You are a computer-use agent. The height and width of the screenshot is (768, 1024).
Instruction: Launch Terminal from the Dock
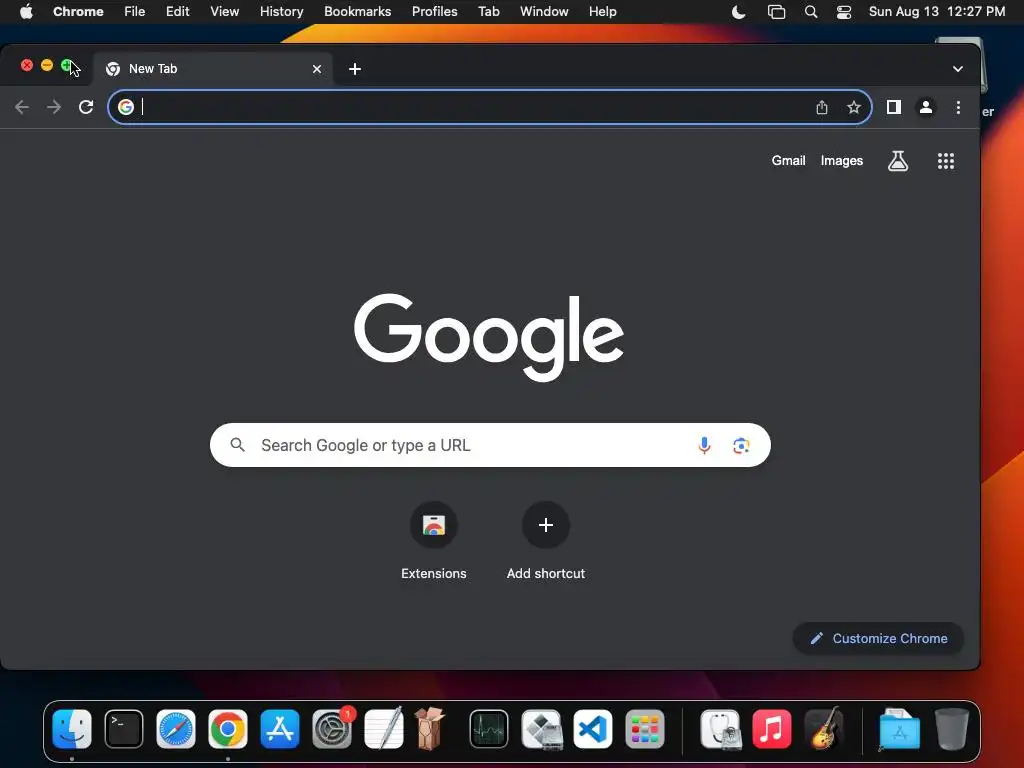click(123, 729)
